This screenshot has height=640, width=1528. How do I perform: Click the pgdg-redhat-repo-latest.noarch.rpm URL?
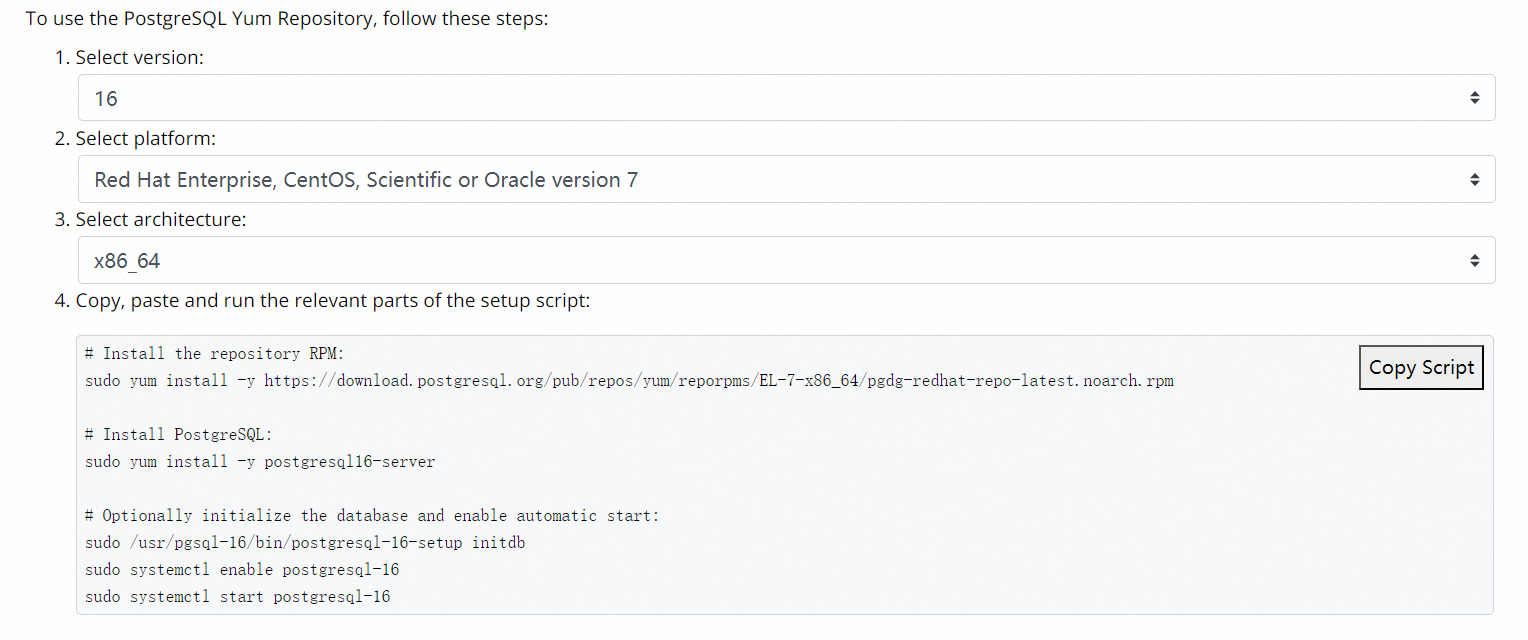click(717, 380)
